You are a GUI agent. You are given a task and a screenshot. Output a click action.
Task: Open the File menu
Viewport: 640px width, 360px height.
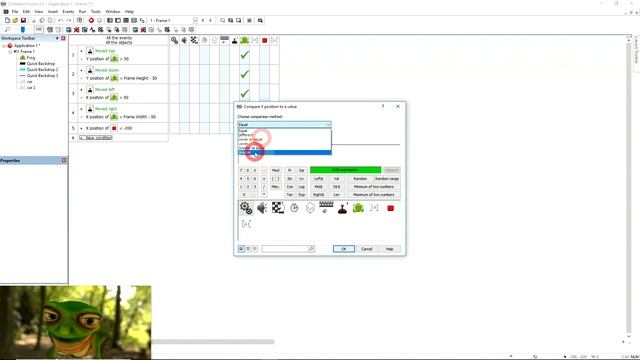click(15, 11)
